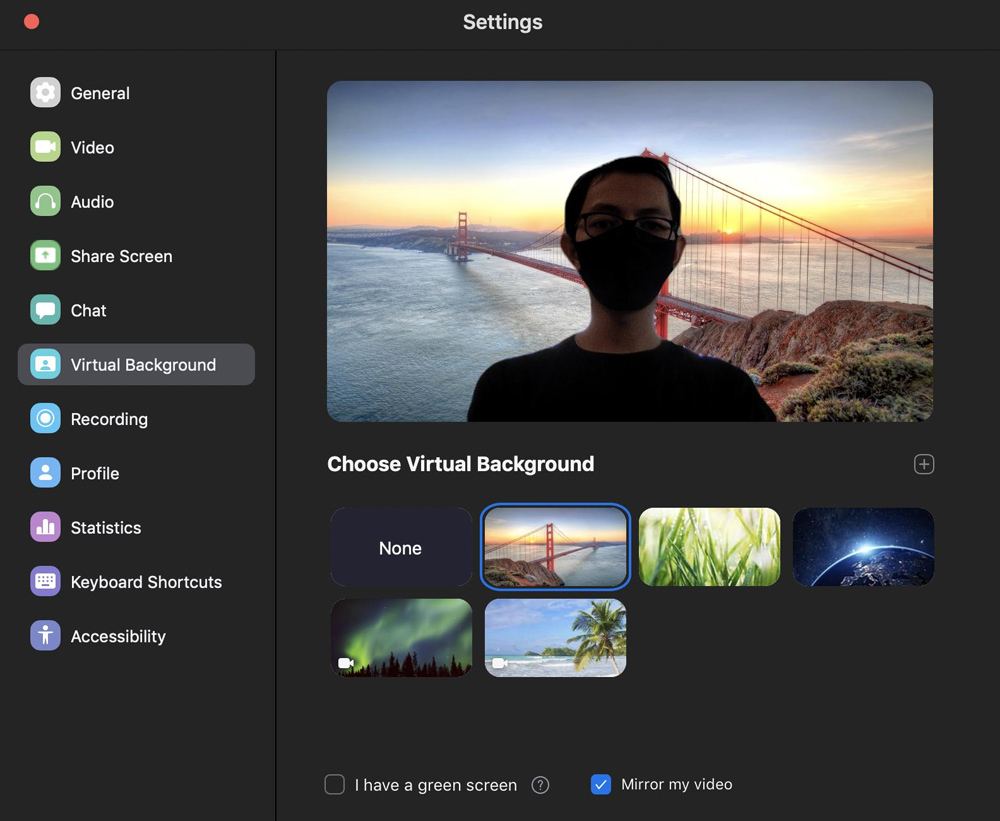
Task: Enable the I have a green screen checkbox
Action: [x=335, y=785]
